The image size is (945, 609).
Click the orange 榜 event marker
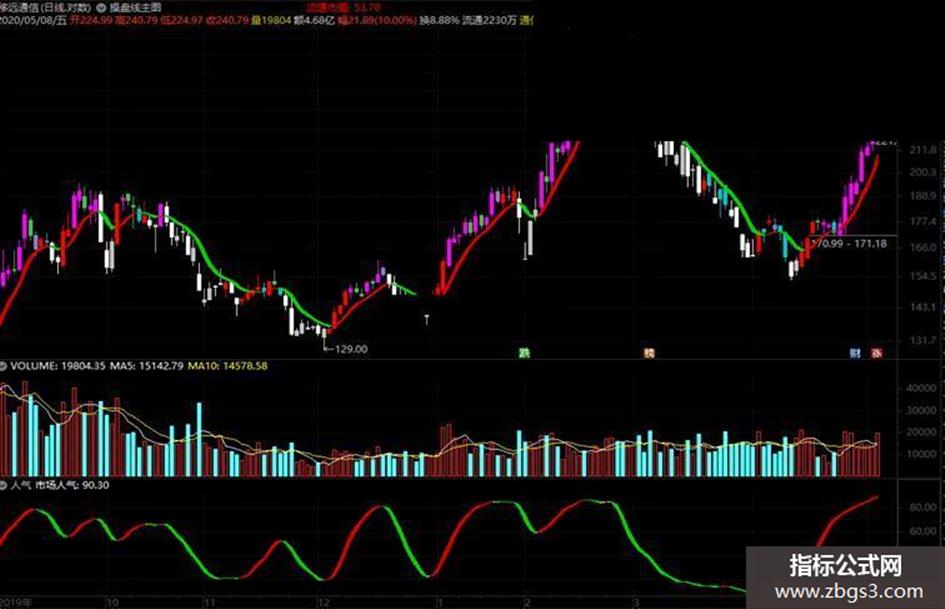click(648, 353)
